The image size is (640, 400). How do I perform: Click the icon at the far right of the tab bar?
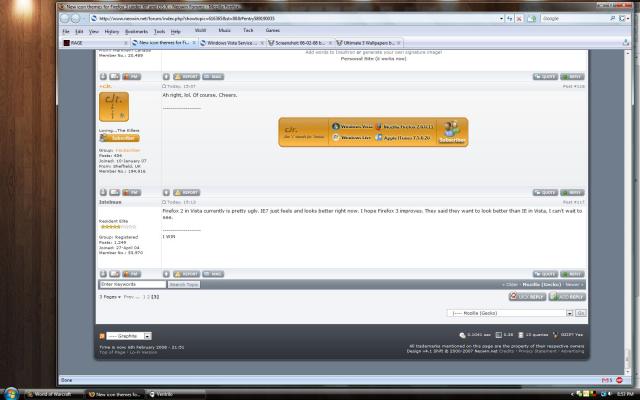(626, 42)
